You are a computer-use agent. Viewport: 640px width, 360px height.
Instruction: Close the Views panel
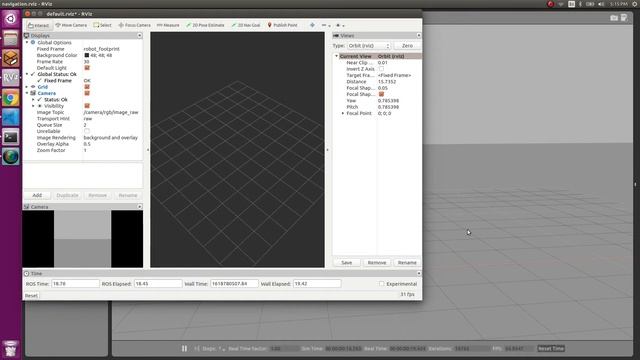coord(419,36)
